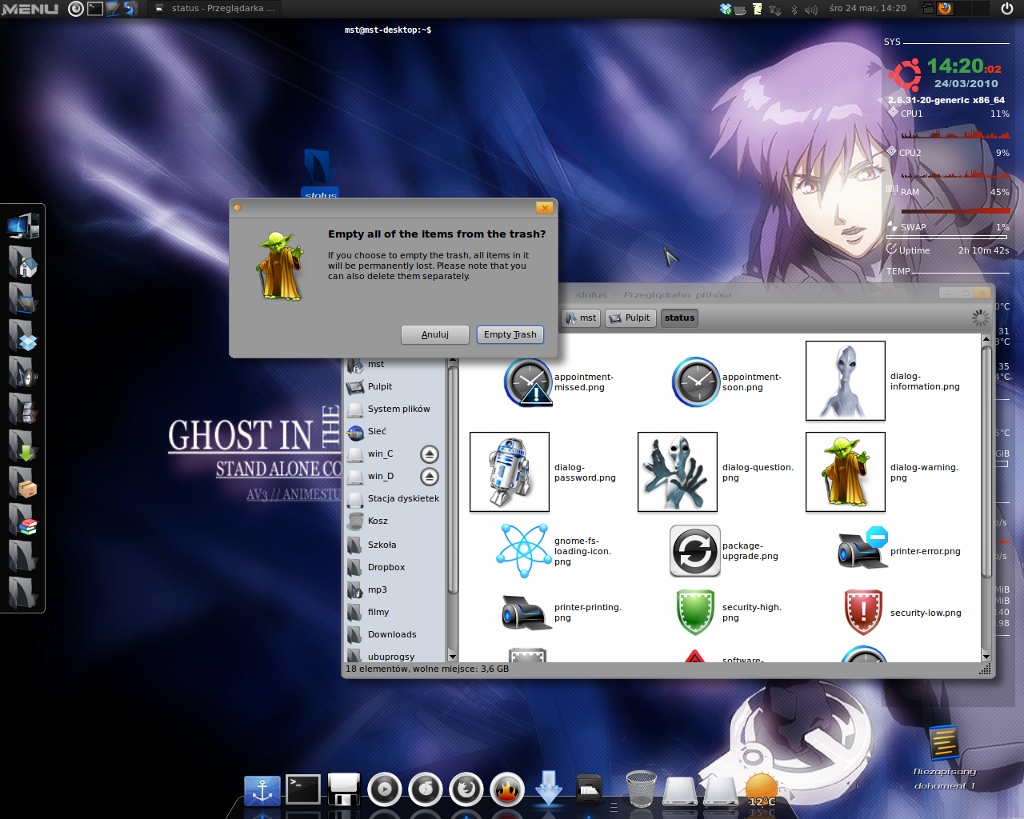
Task: Open Sieć in sidebar
Action: tap(394, 431)
